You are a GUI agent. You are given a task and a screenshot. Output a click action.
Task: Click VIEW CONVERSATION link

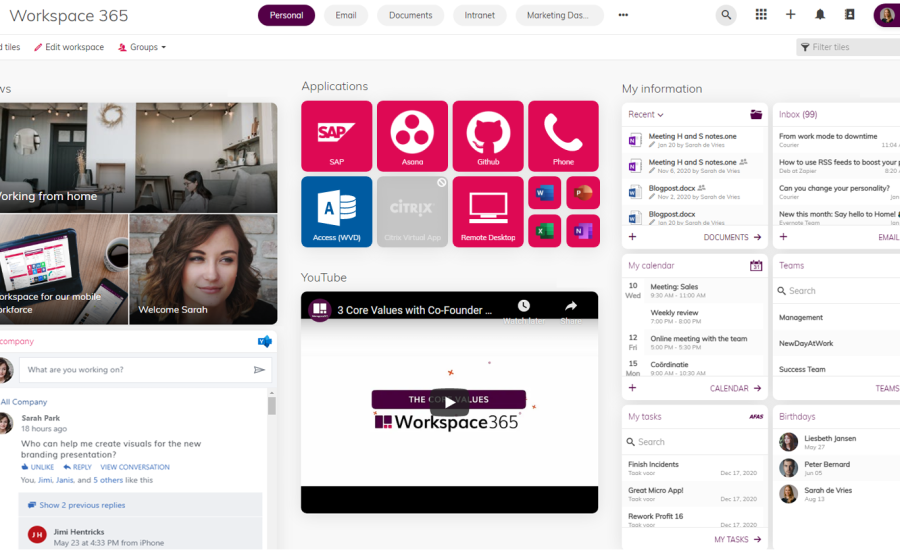point(135,467)
